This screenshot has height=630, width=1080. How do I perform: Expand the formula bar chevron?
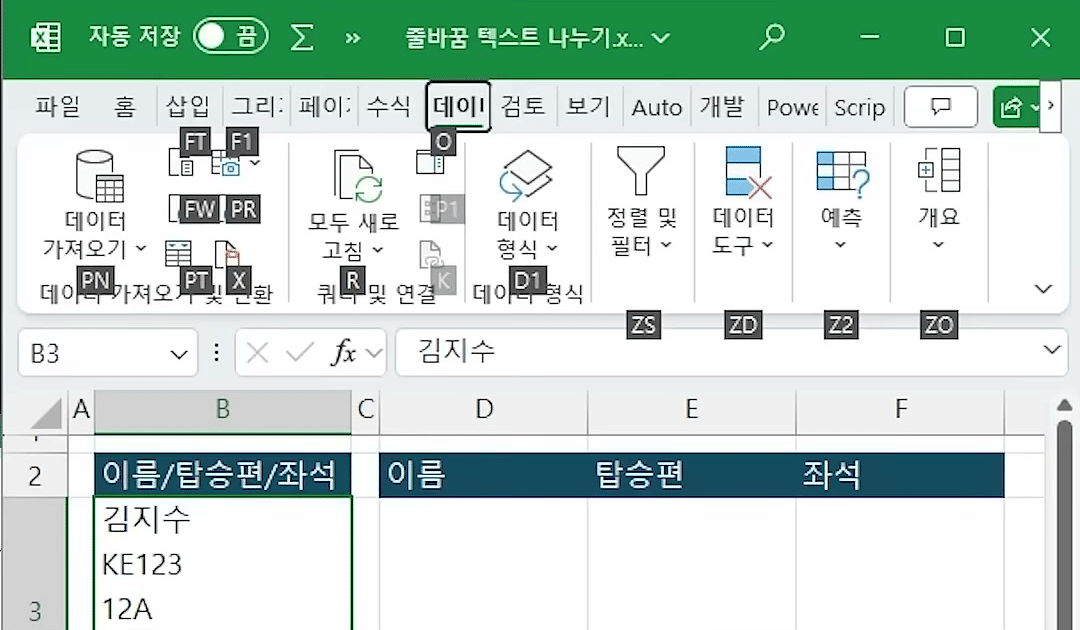coord(1052,350)
